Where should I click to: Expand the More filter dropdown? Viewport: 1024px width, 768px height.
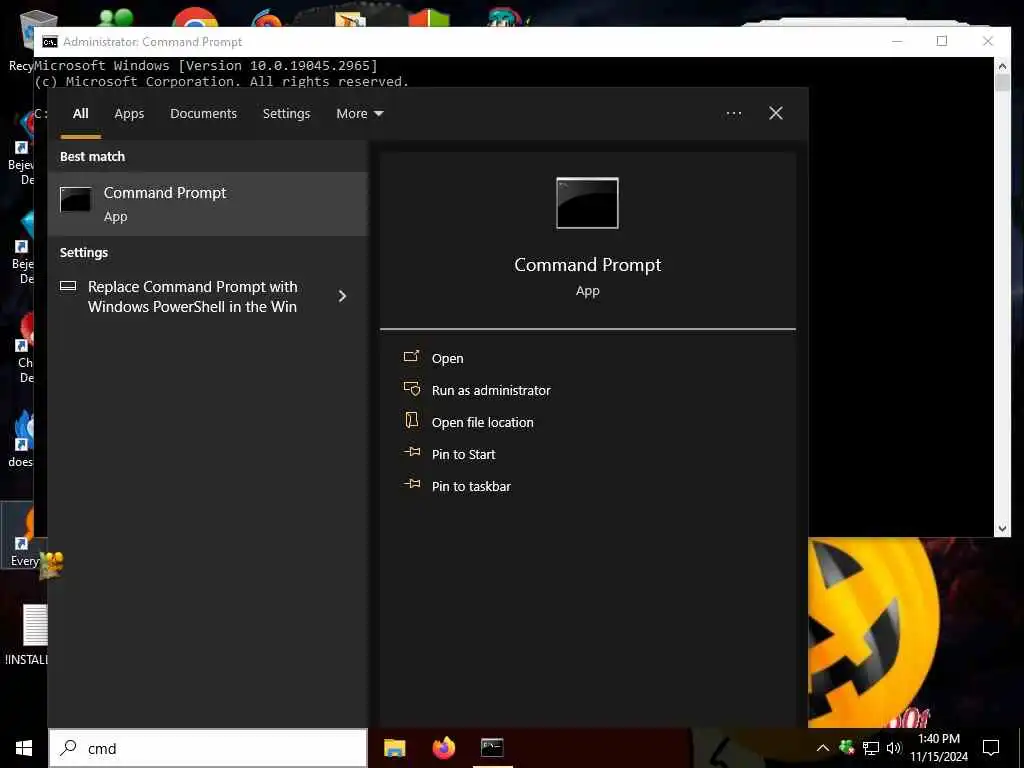[360, 114]
